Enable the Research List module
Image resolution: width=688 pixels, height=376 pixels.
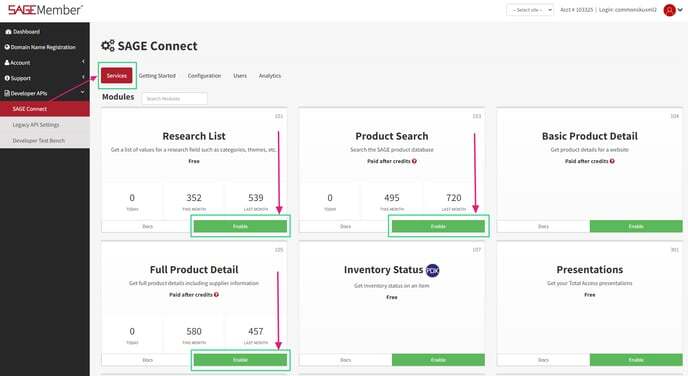click(x=240, y=226)
